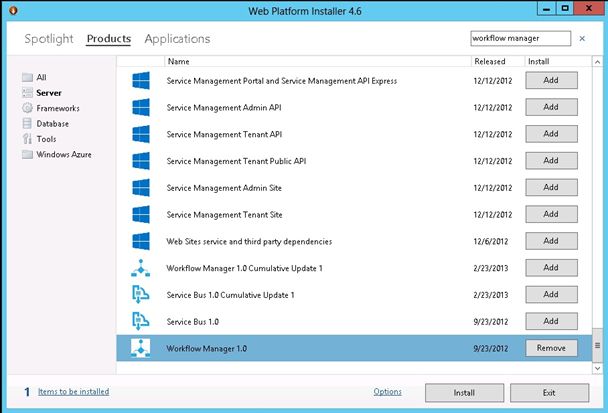The width and height of the screenshot is (608, 413).
Task: Switch to the Products tab
Action: (109, 39)
